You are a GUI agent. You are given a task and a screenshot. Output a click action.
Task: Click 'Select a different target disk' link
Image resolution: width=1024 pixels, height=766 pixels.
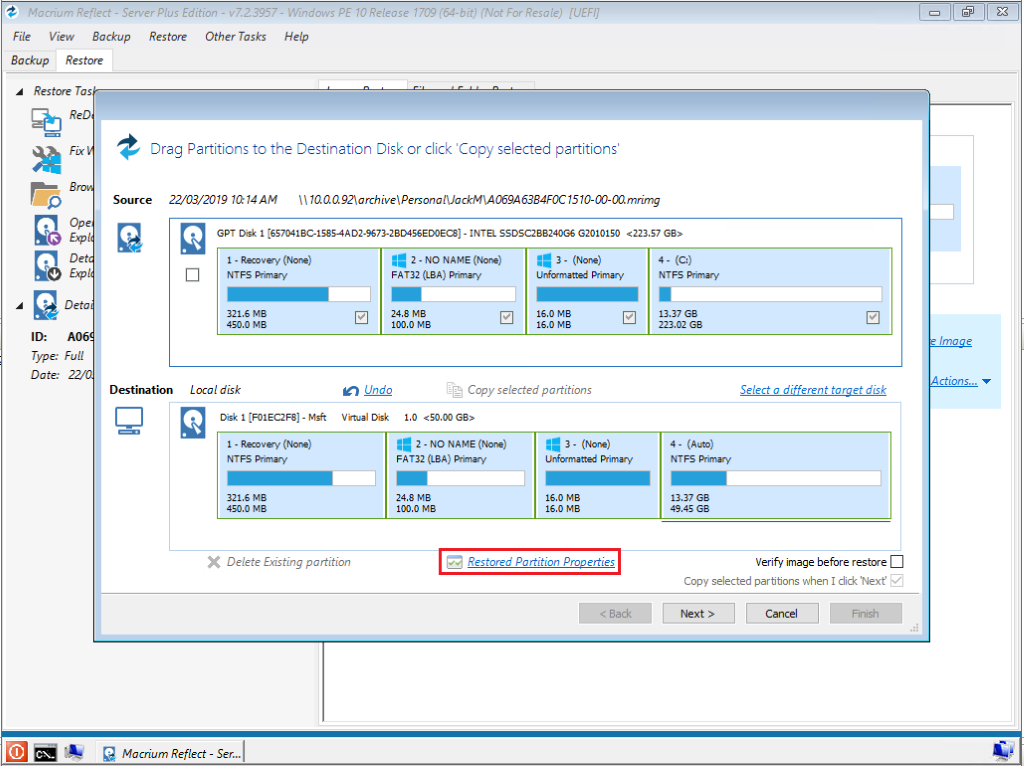[812, 390]
